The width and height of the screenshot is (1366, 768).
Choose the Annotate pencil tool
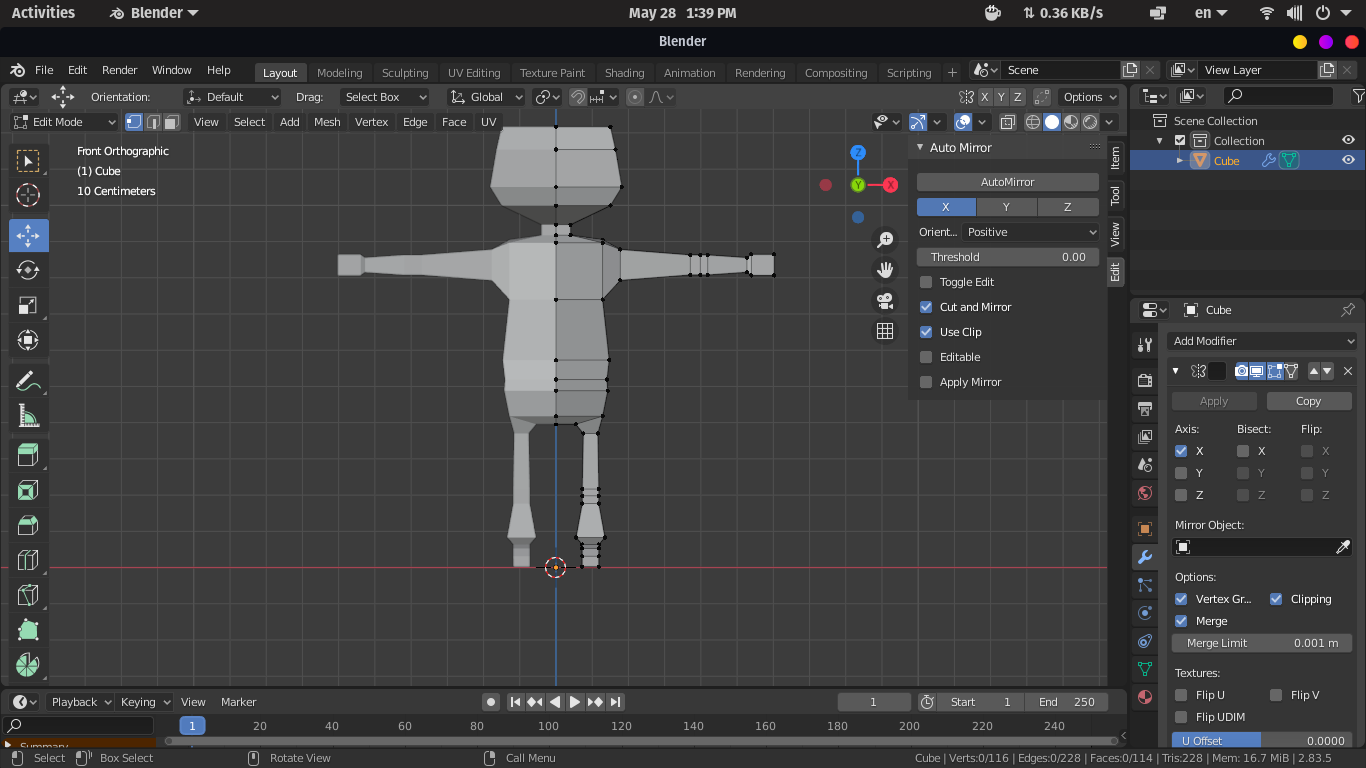click(x=28, y=382)
